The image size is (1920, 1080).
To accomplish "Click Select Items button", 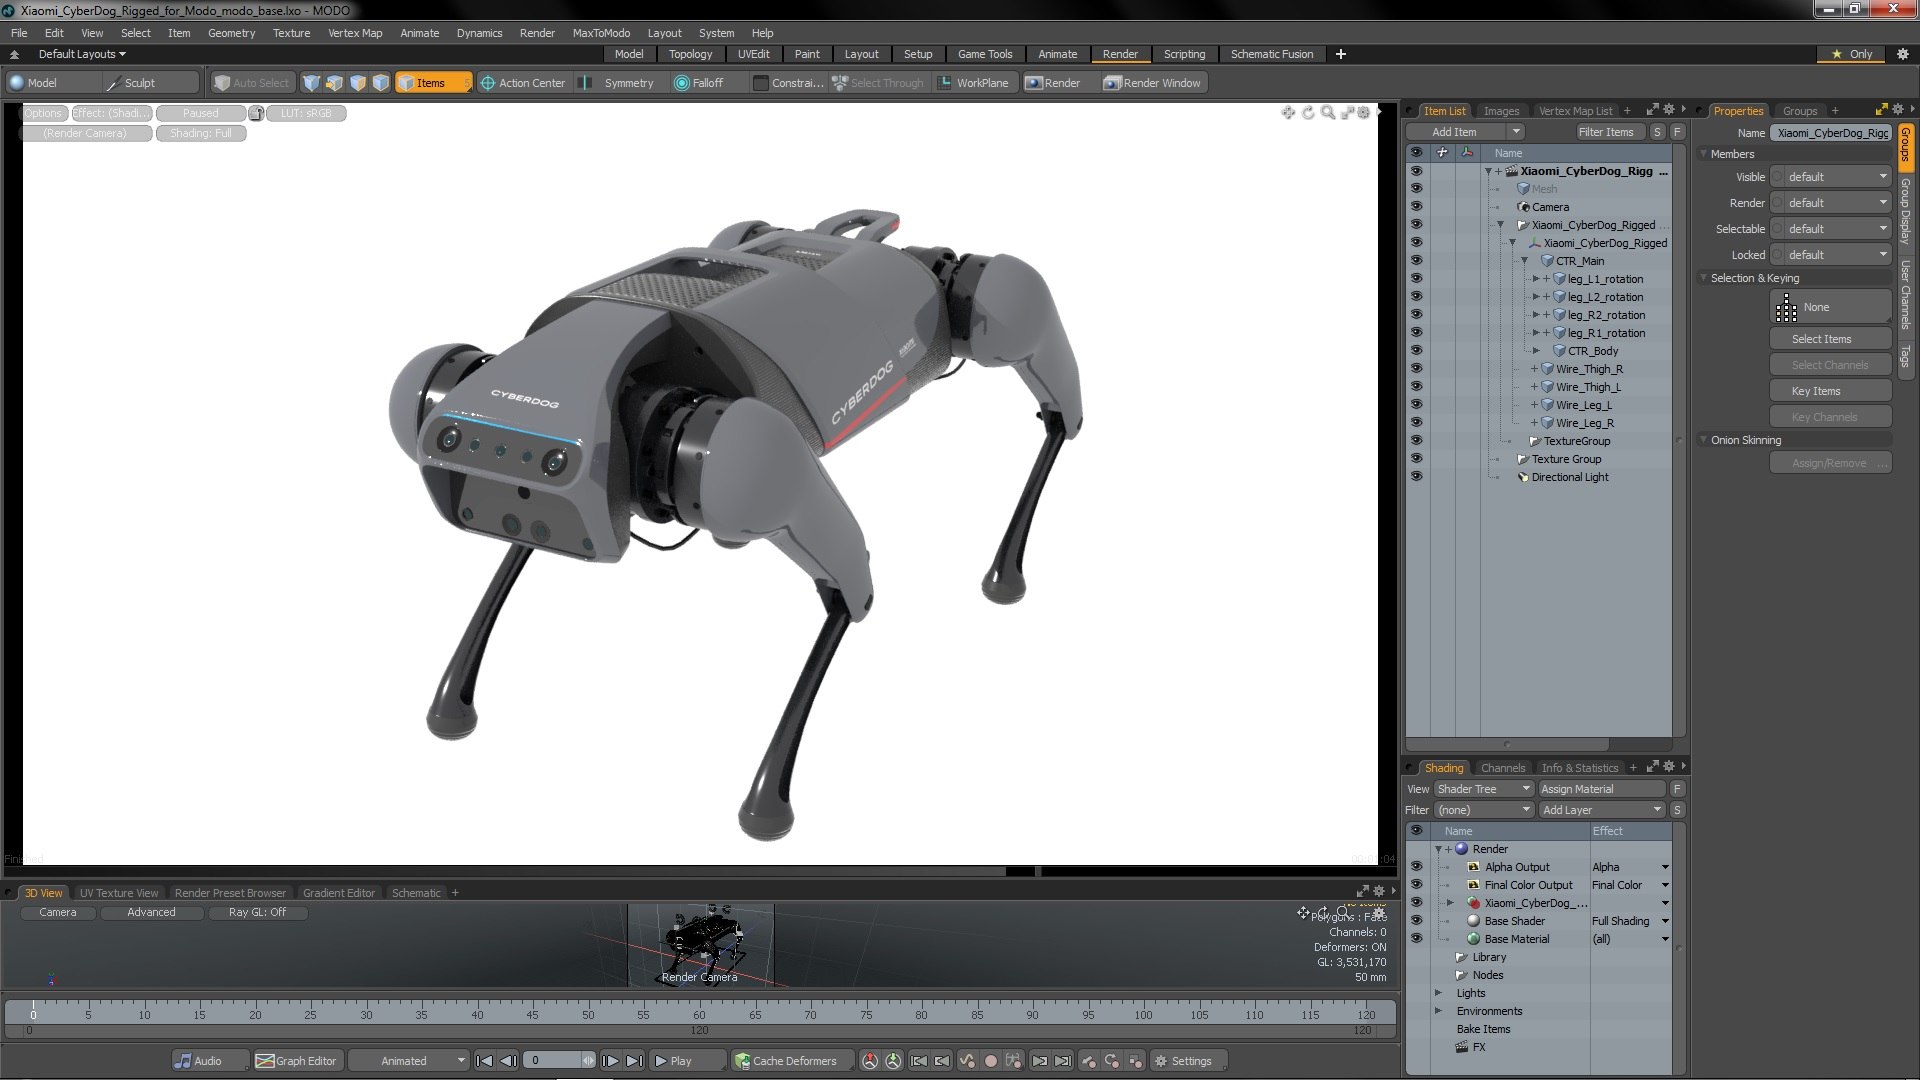I will pyautogui.click(x=1830, y=339).
